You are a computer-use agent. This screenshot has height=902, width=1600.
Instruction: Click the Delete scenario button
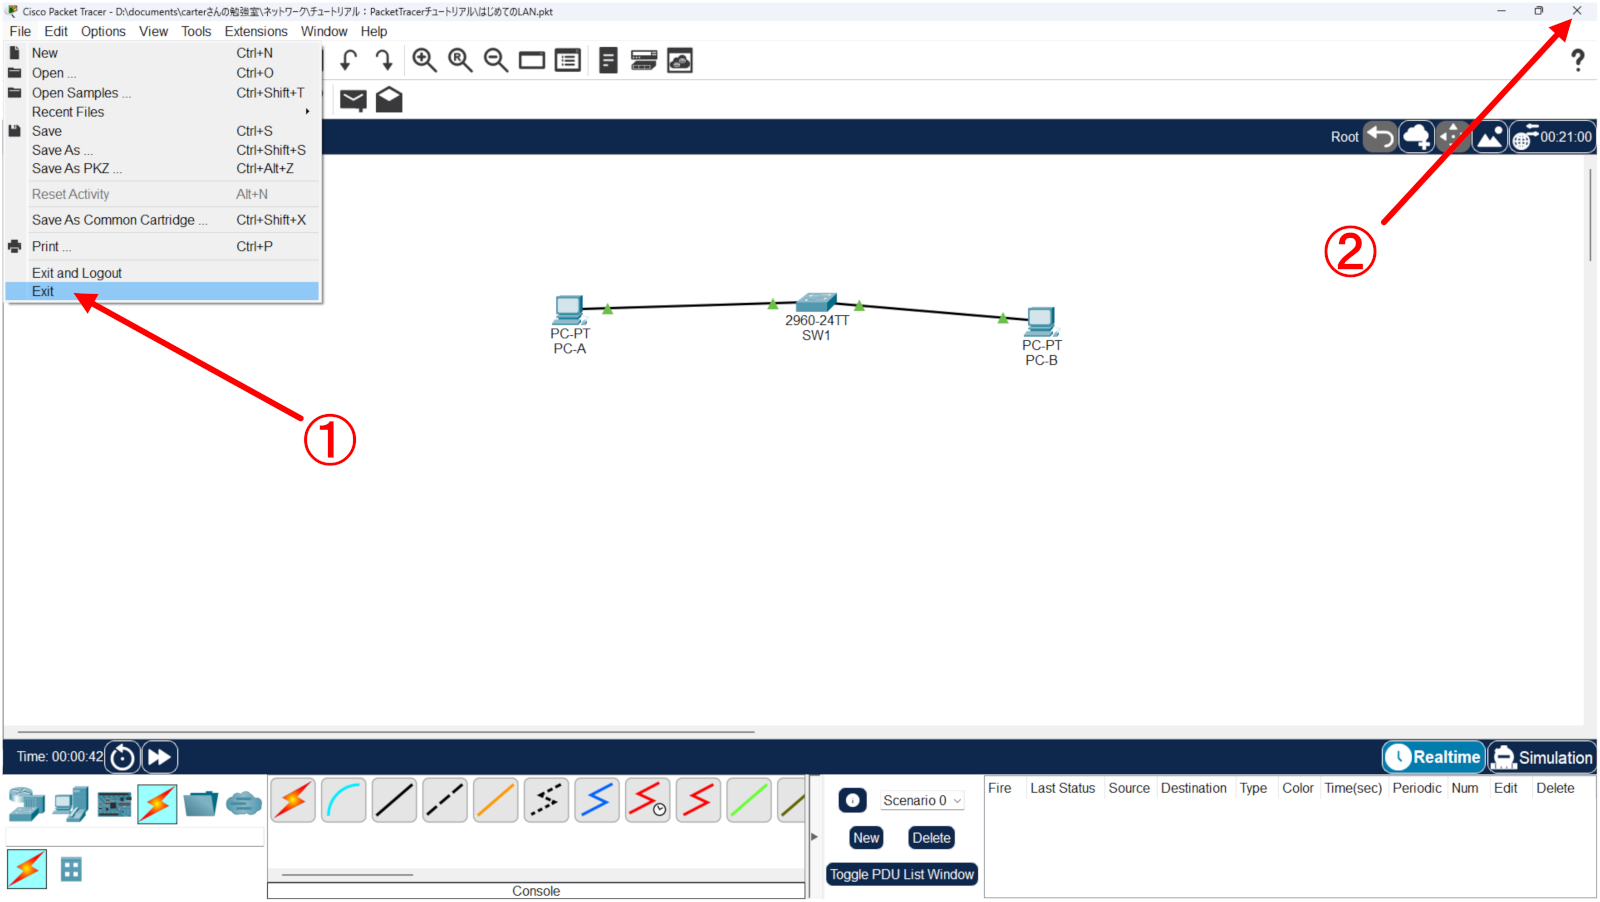point(931,838)
